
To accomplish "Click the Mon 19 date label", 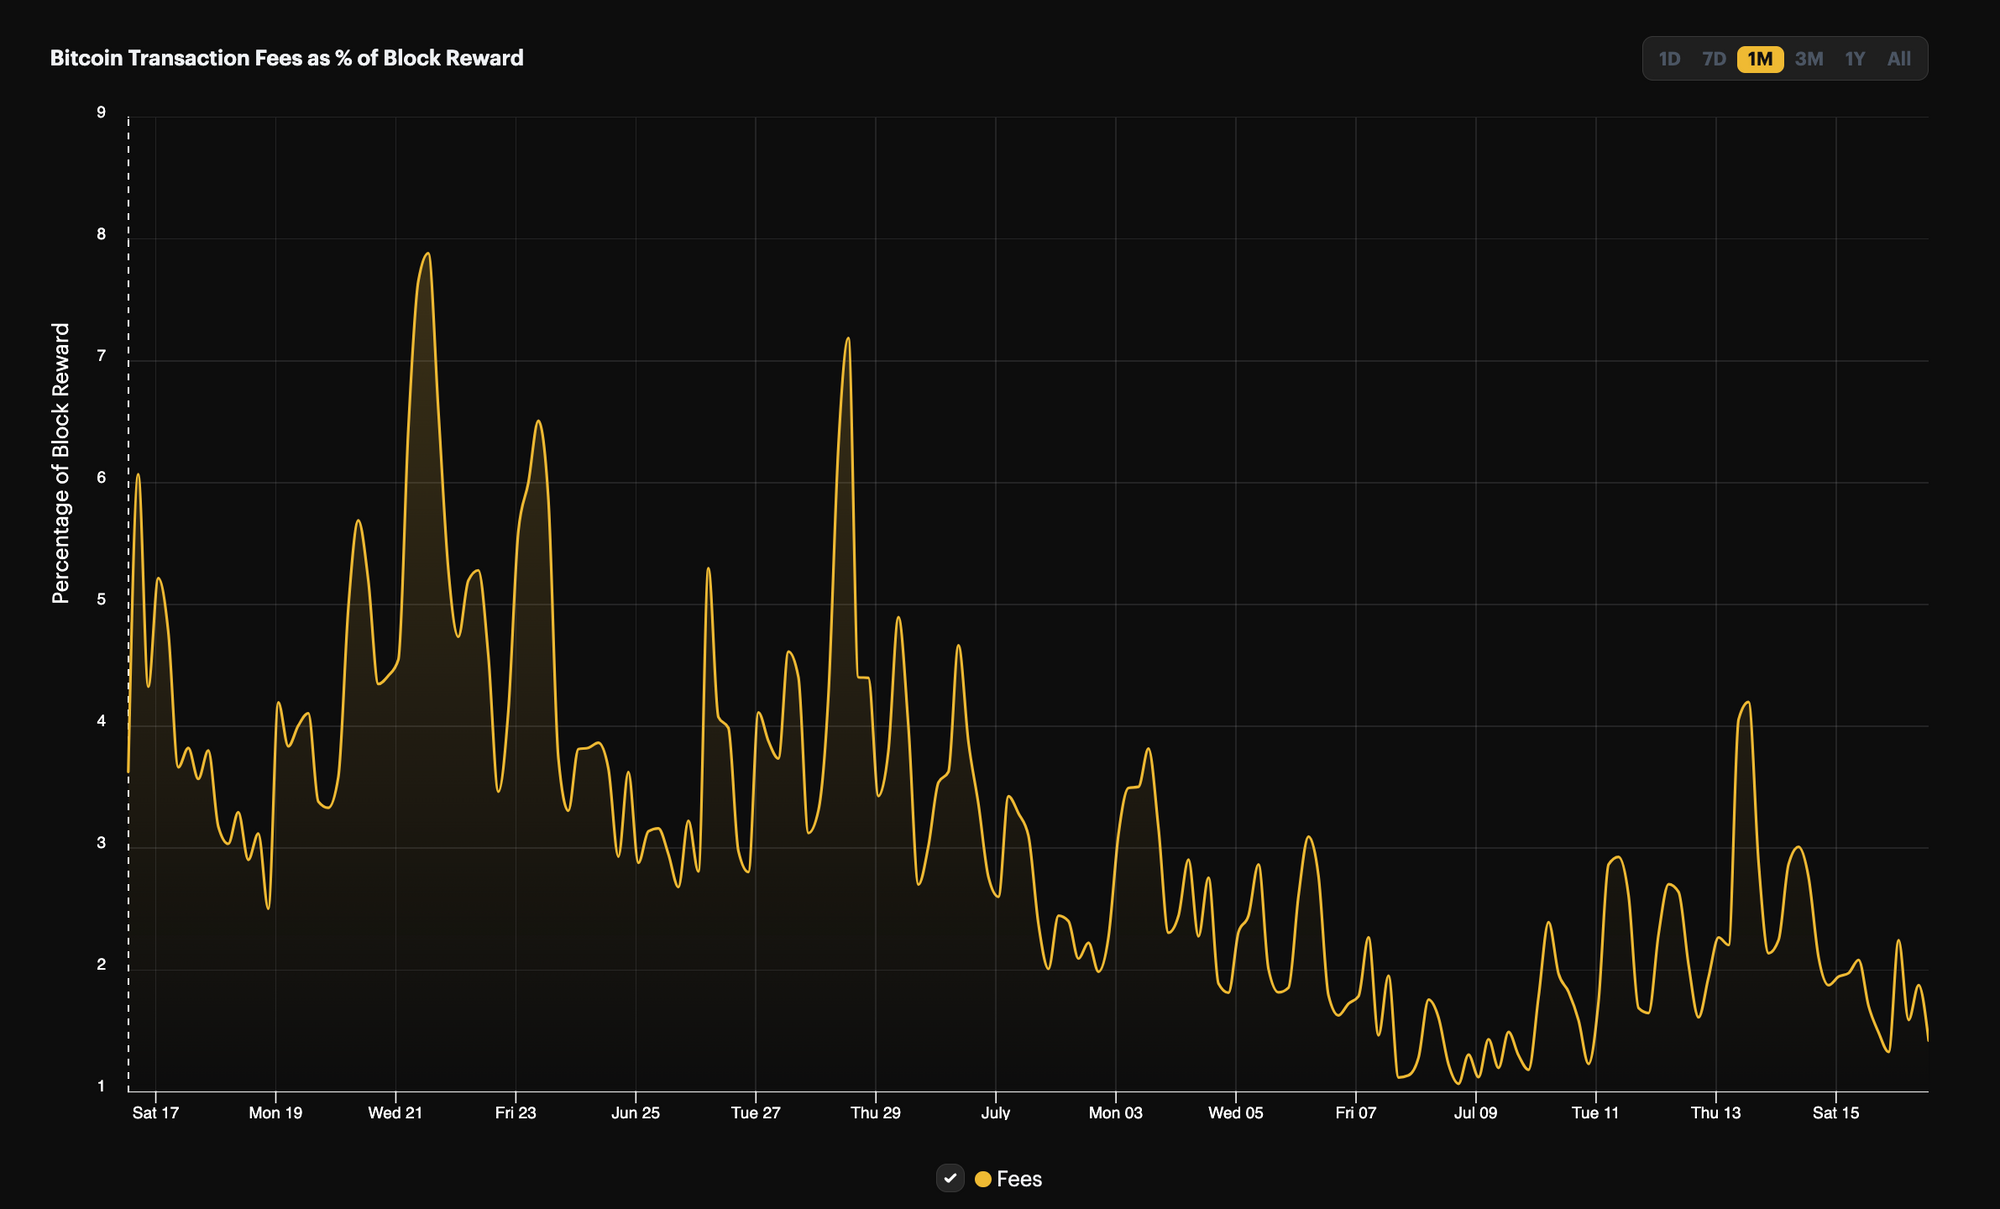I will click(x=275, y=1113).
